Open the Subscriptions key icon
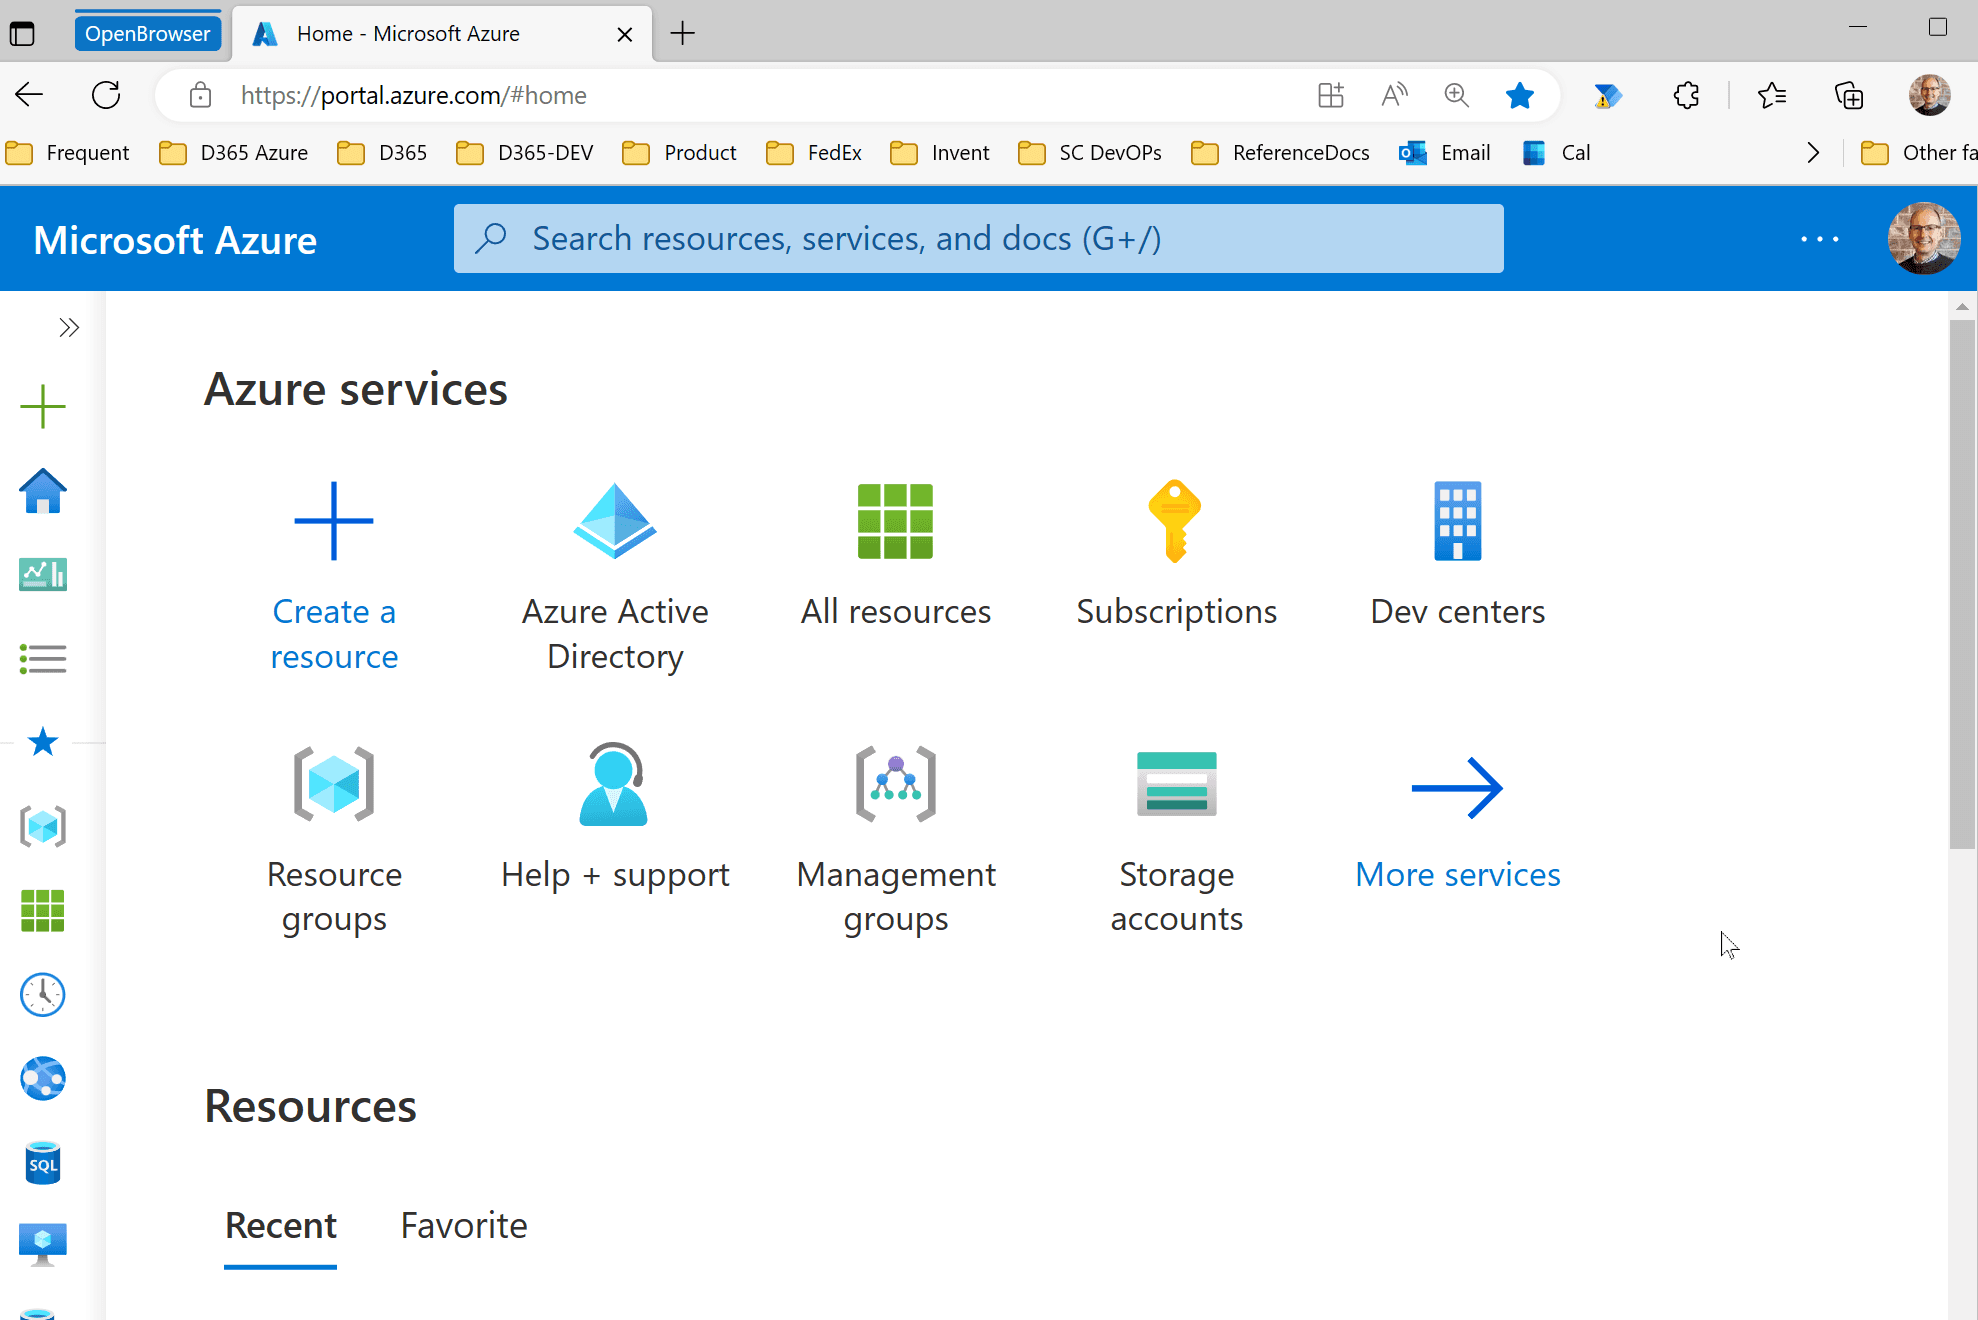 click(x=1175, y=522)
